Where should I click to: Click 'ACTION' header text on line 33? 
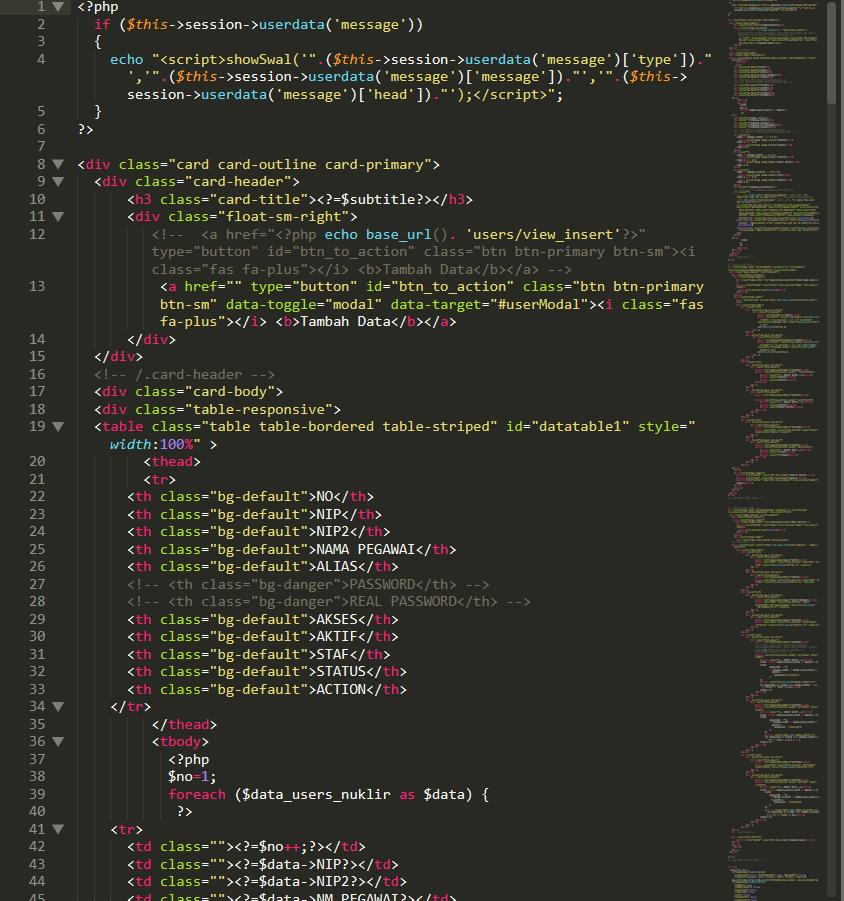pos(341,690)
